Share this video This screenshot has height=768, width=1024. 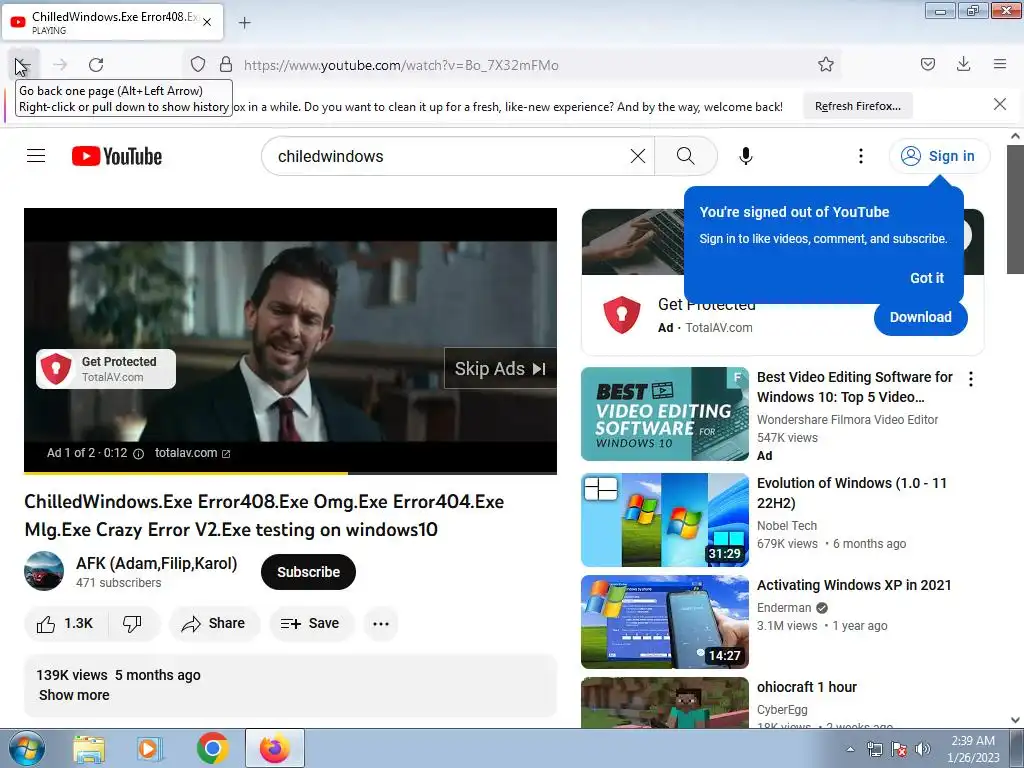[x=214, y=624]
